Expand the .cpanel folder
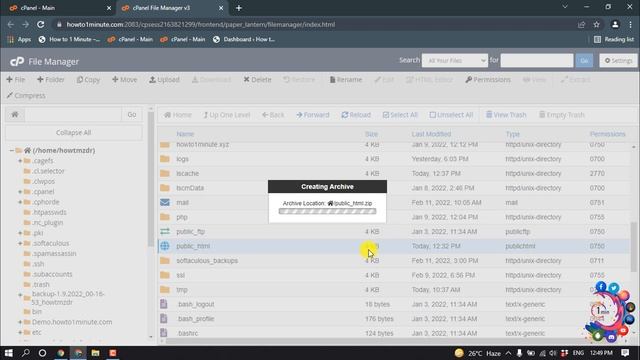 click(20, 191)
